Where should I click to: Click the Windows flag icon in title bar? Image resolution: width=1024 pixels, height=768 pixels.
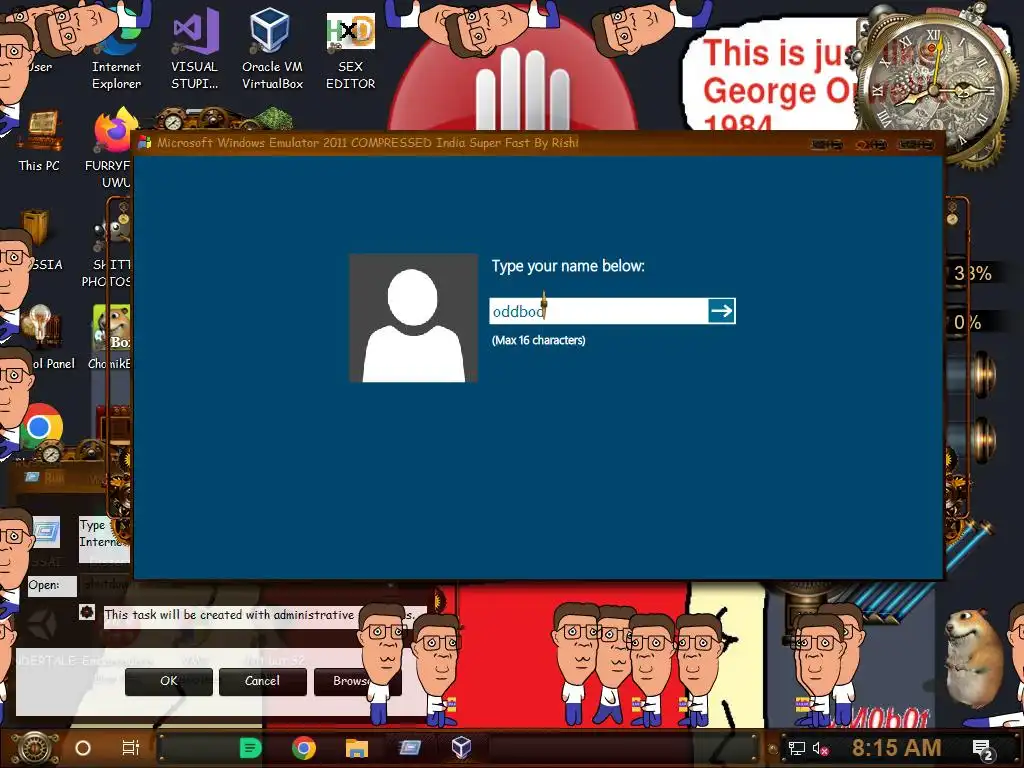click(145, 142)
